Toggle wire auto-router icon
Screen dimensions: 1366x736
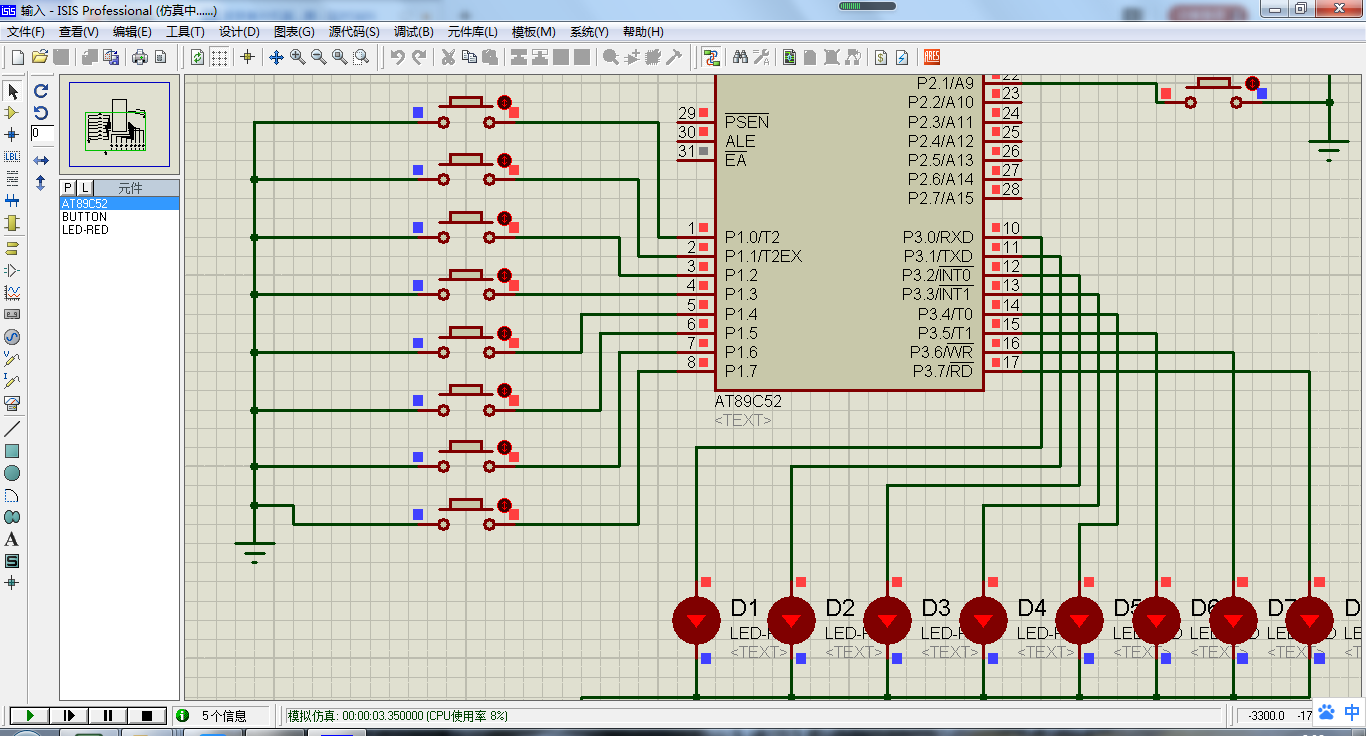(x=711, y=57)
